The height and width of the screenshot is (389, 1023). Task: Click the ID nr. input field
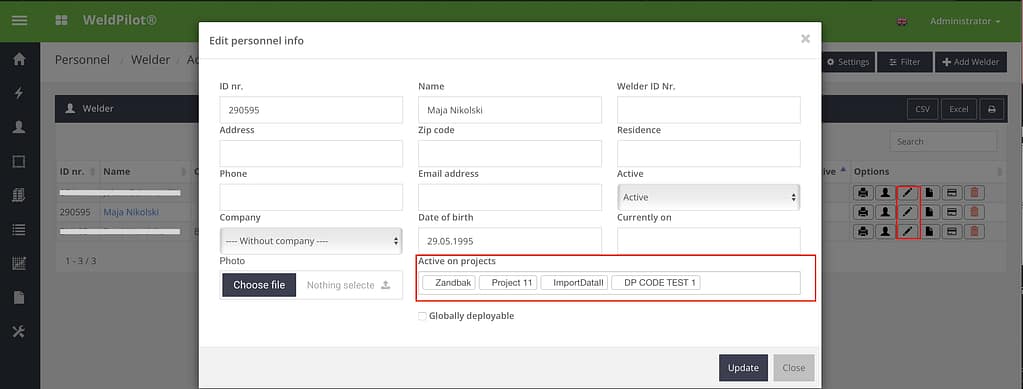point(311,110)
